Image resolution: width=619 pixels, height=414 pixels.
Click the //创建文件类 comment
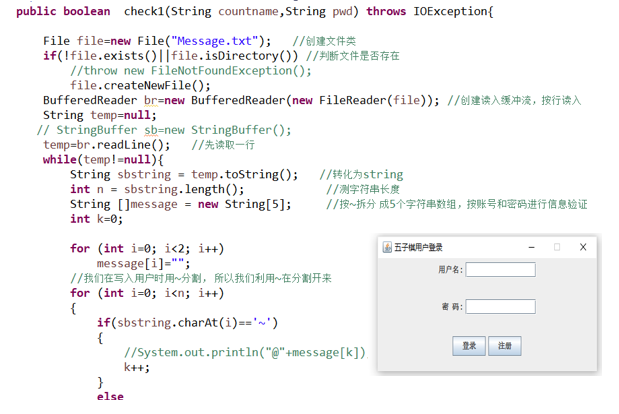324,41
